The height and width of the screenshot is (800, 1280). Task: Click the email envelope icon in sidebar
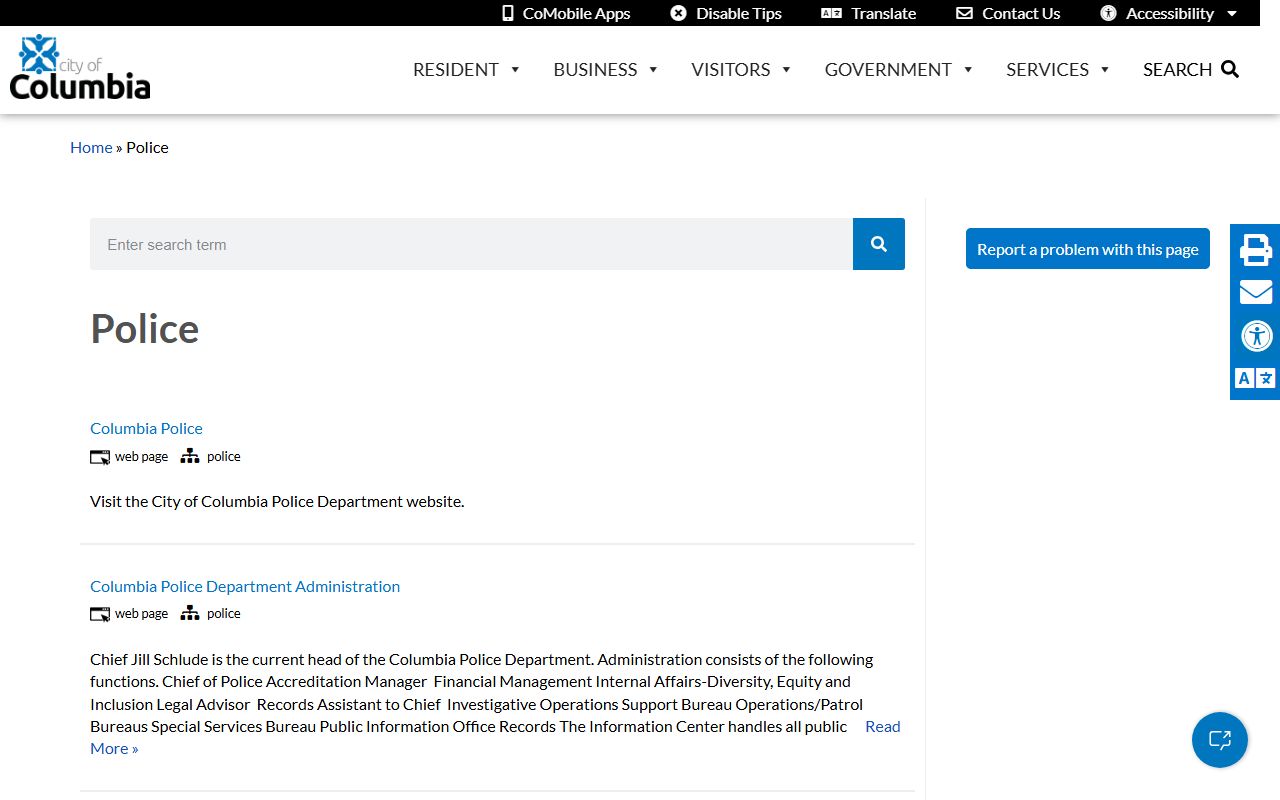click(x=1255, y=292)
